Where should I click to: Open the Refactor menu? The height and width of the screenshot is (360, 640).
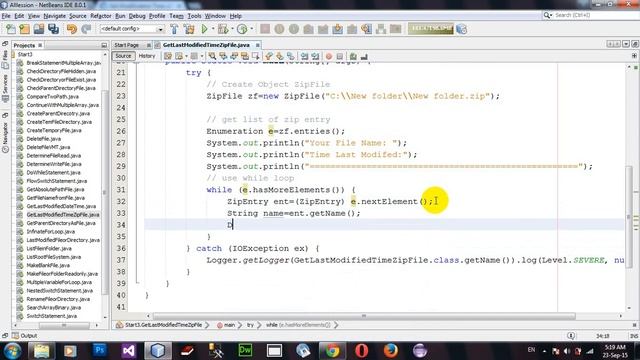tap(100, 16)
